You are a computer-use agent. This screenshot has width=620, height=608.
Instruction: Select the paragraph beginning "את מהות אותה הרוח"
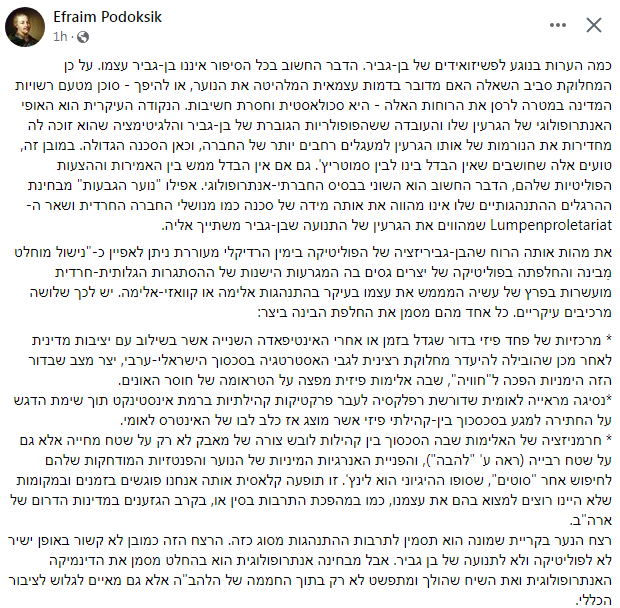pos(314,283)
